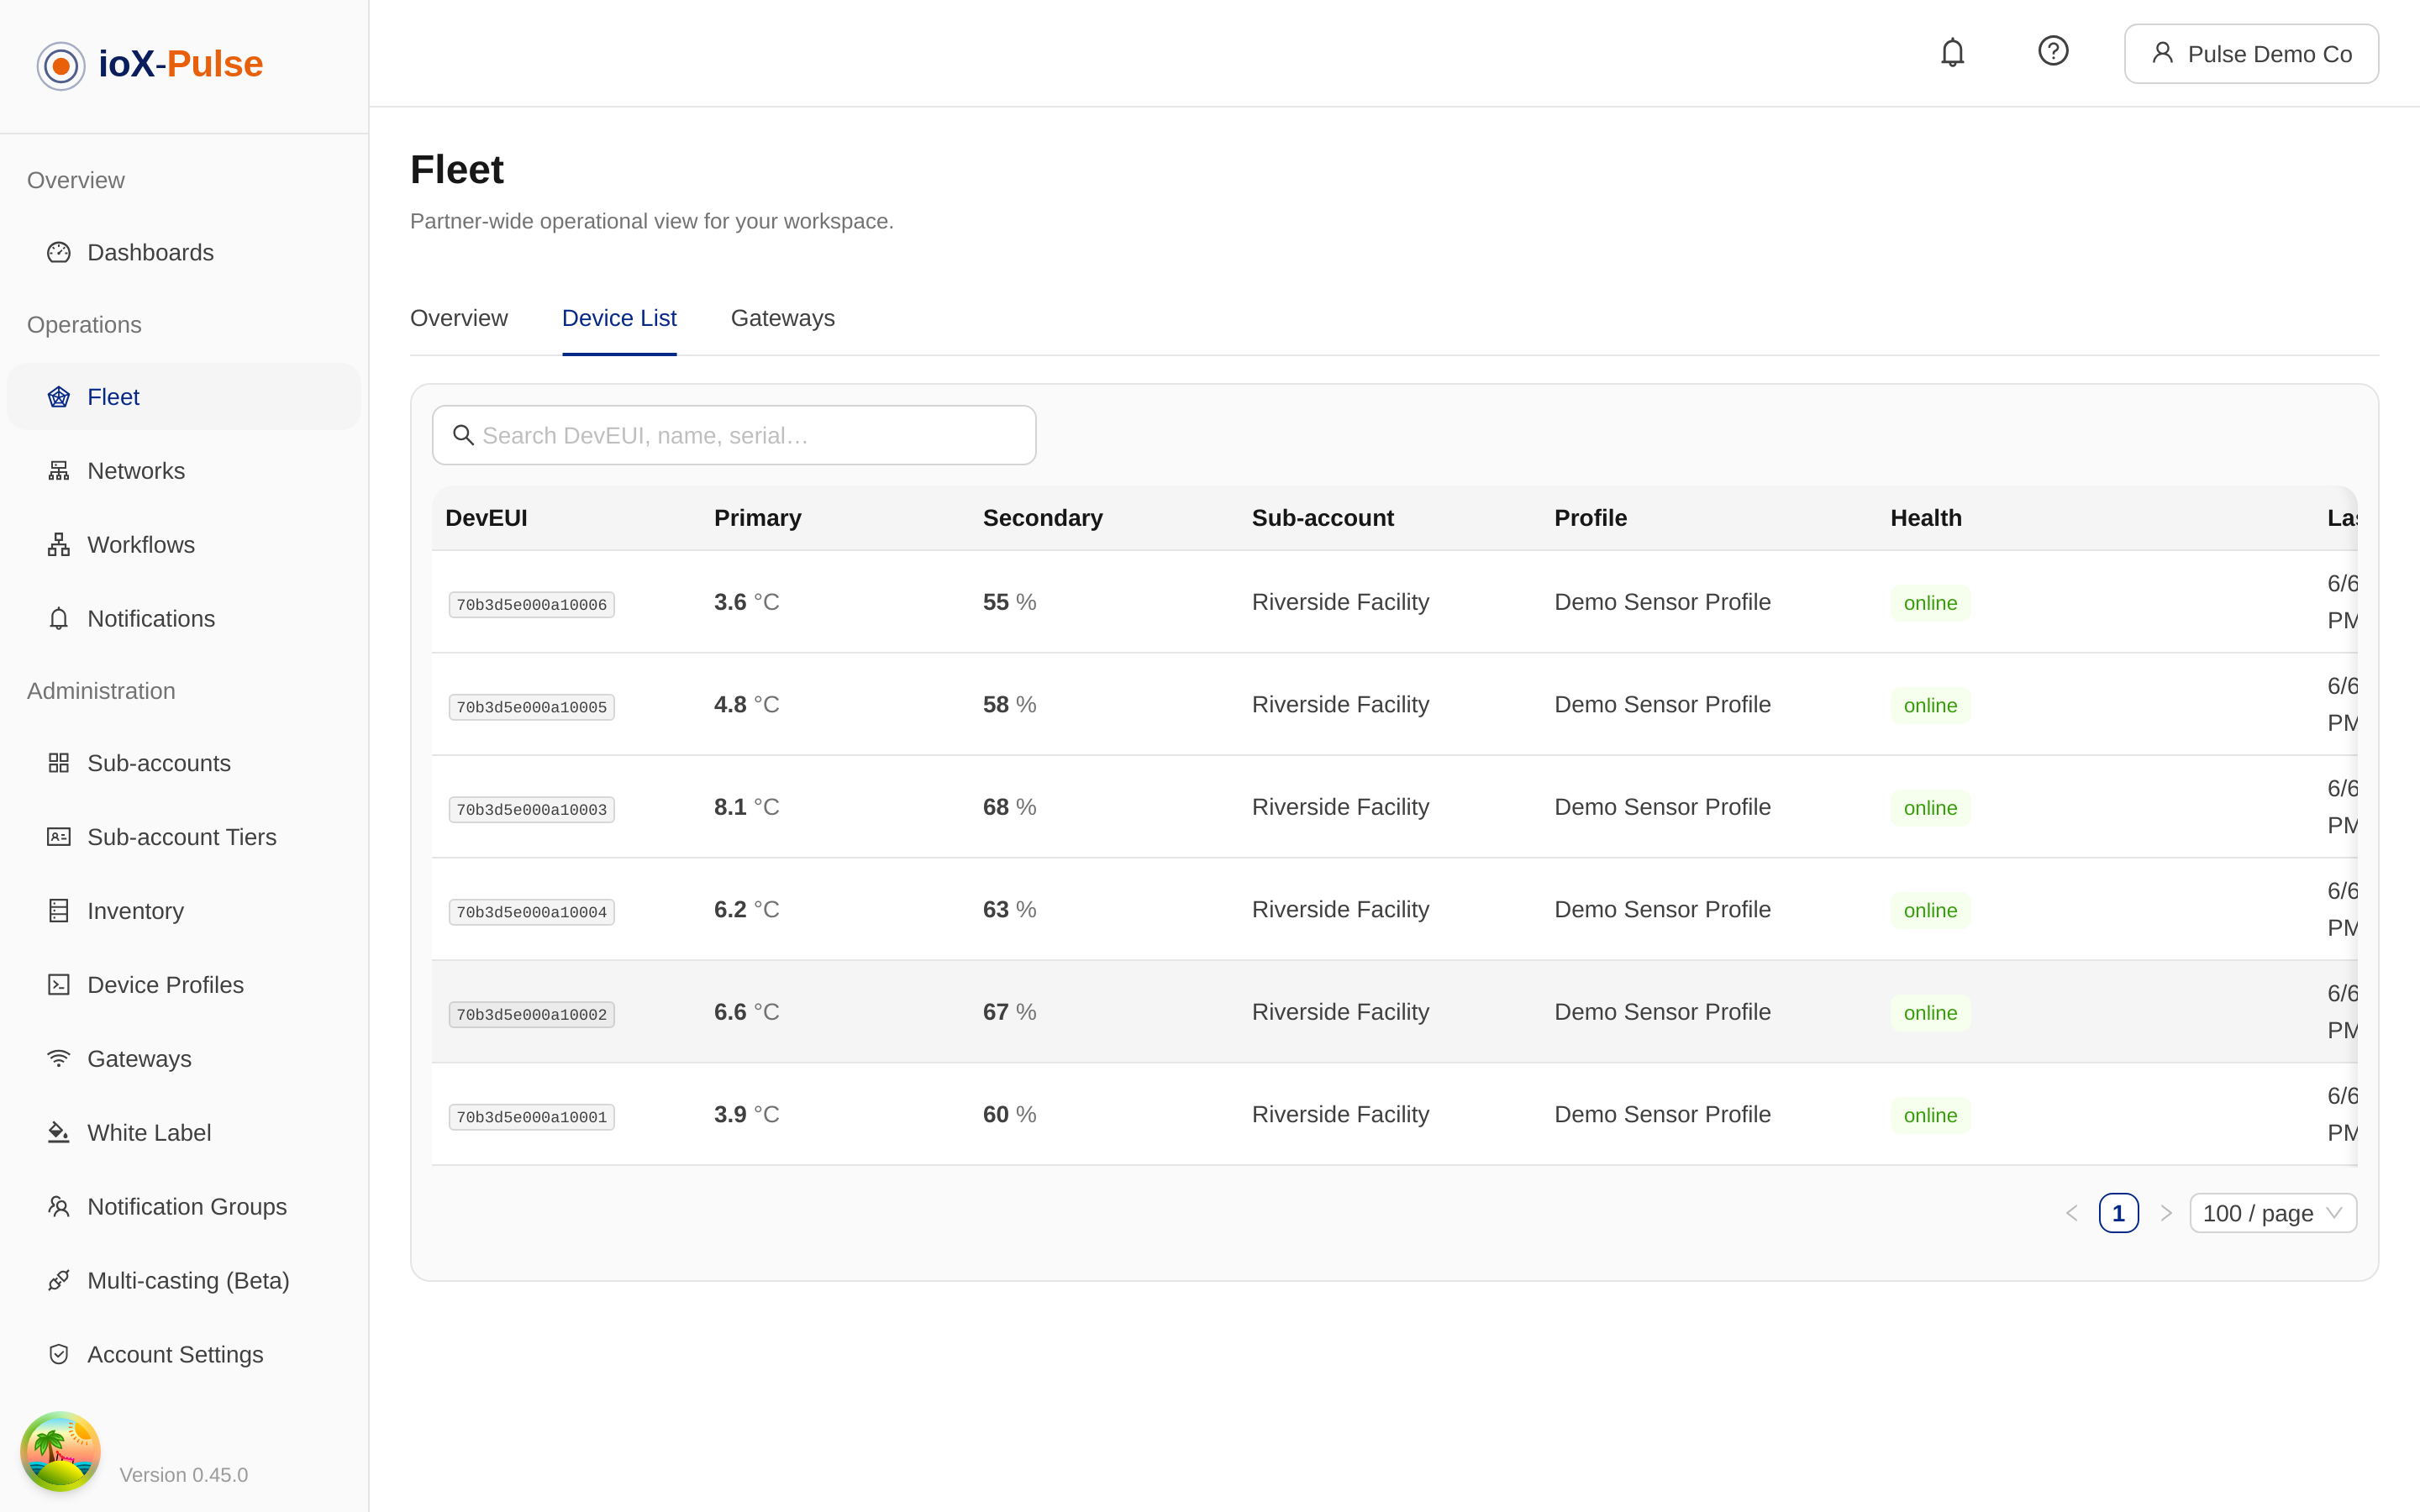Open Account Settings in the sidebar
Screen dimensions: 2420x1512
[x=184, y=1355]
